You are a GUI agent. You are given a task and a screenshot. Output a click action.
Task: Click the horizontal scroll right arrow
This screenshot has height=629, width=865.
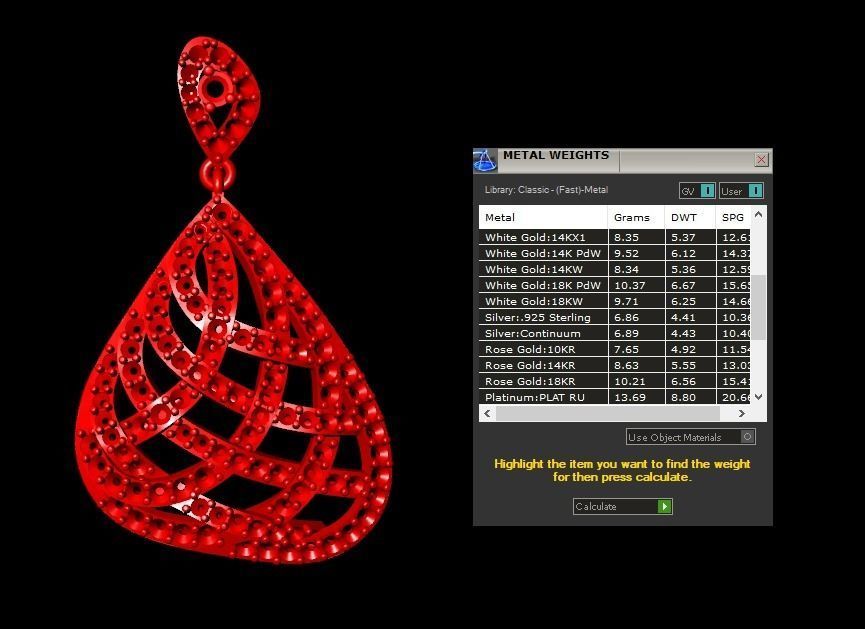coord(741,413)
